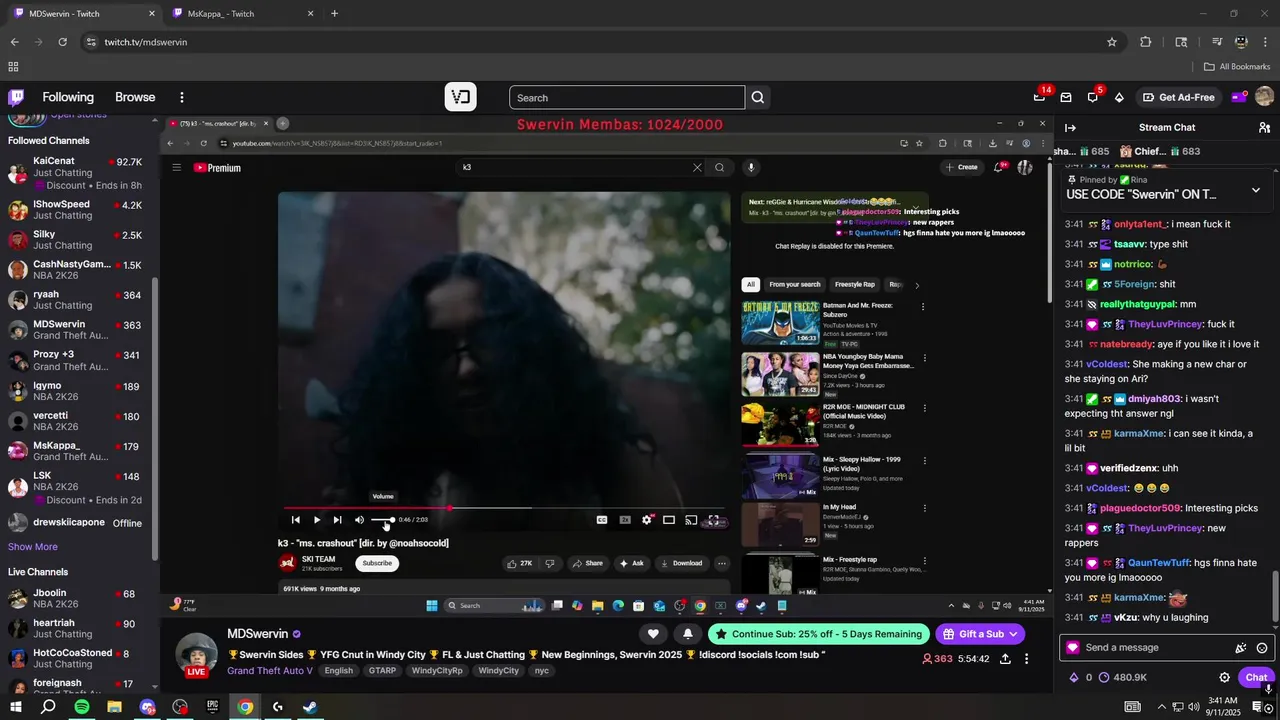
Task: Reload the Twitch page
Action: pos(62,42)
